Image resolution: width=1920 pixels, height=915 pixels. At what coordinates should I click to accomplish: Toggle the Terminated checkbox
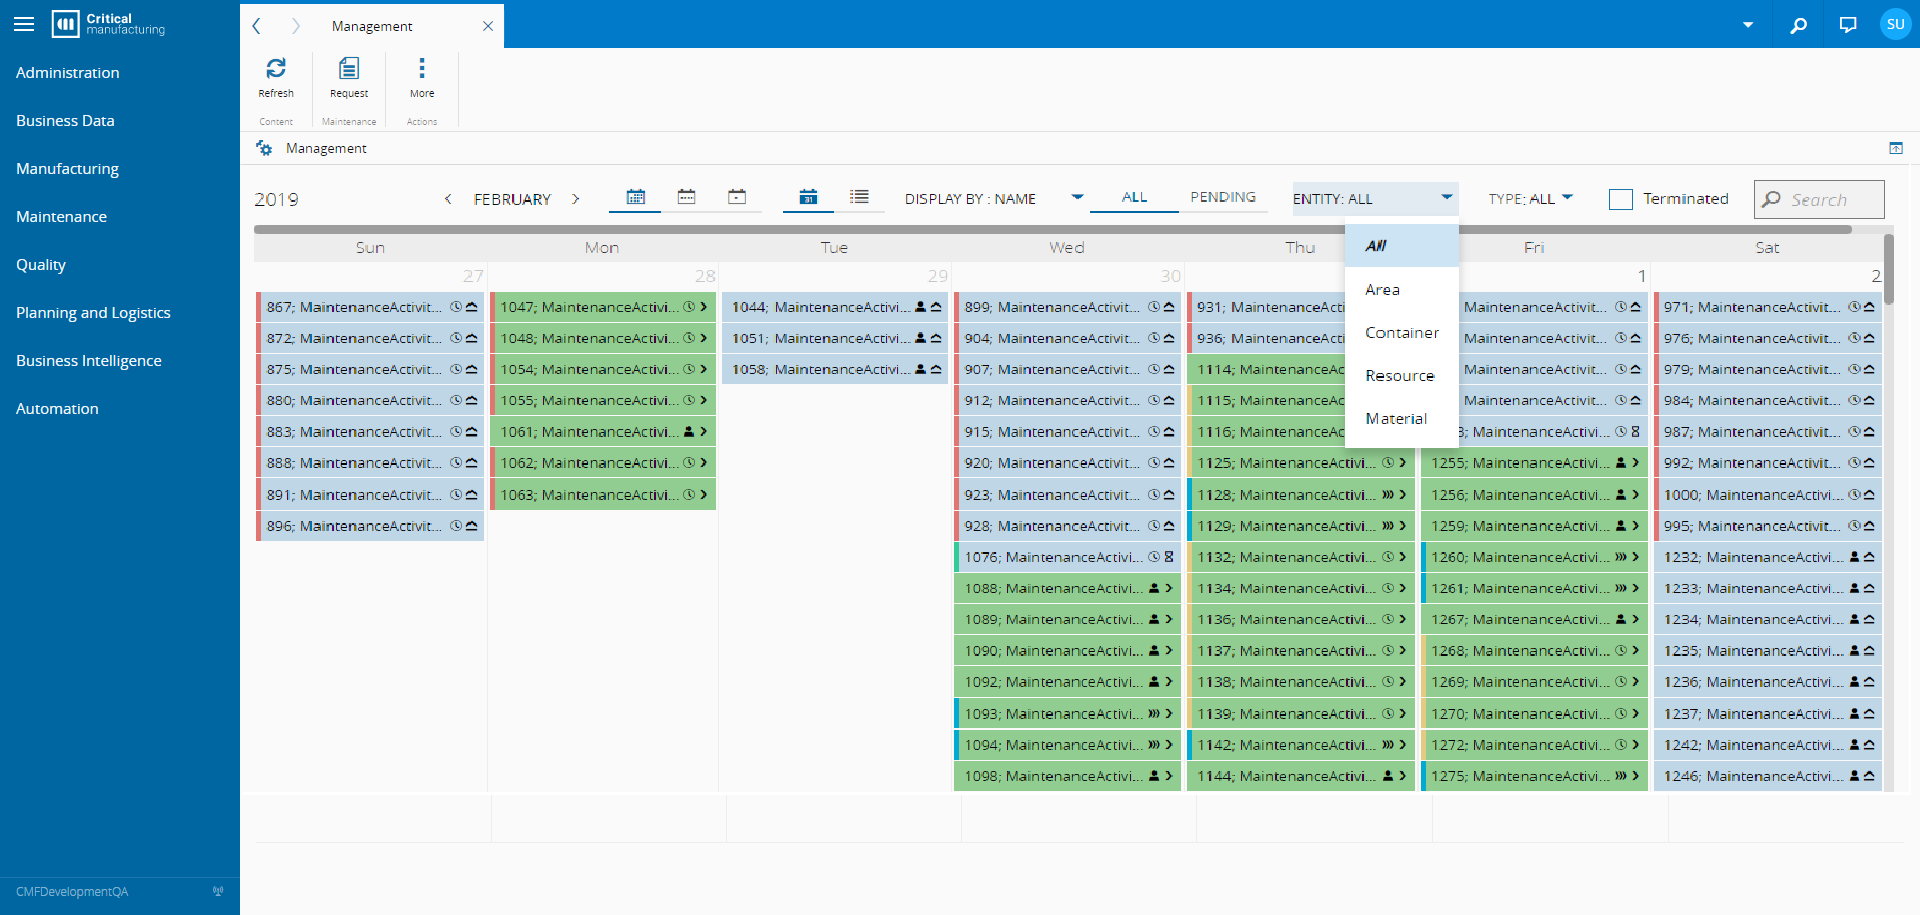click(1620, 199)
